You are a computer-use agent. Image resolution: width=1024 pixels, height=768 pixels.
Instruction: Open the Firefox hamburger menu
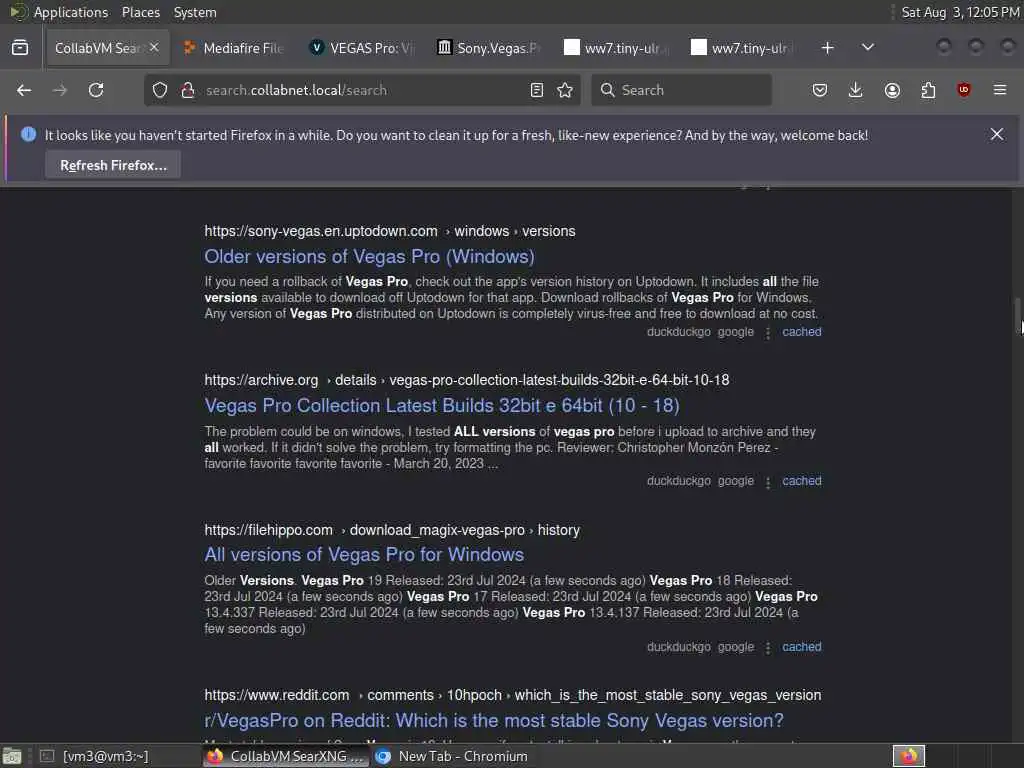pos(1000,90)
